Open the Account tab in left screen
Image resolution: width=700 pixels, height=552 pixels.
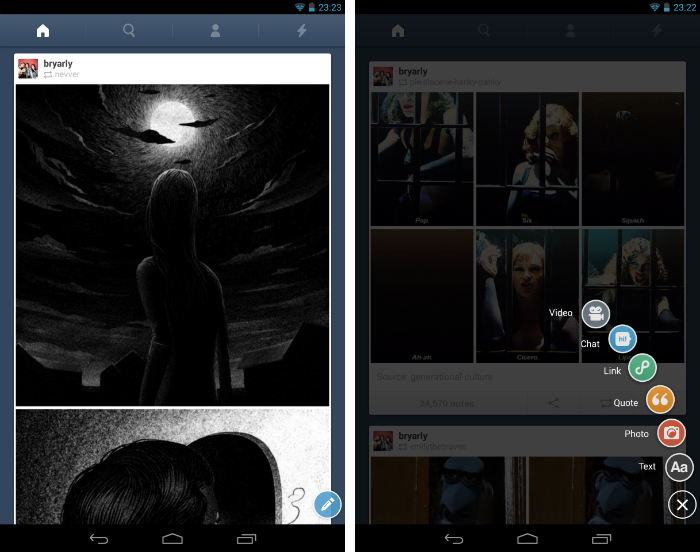[215, 30]
